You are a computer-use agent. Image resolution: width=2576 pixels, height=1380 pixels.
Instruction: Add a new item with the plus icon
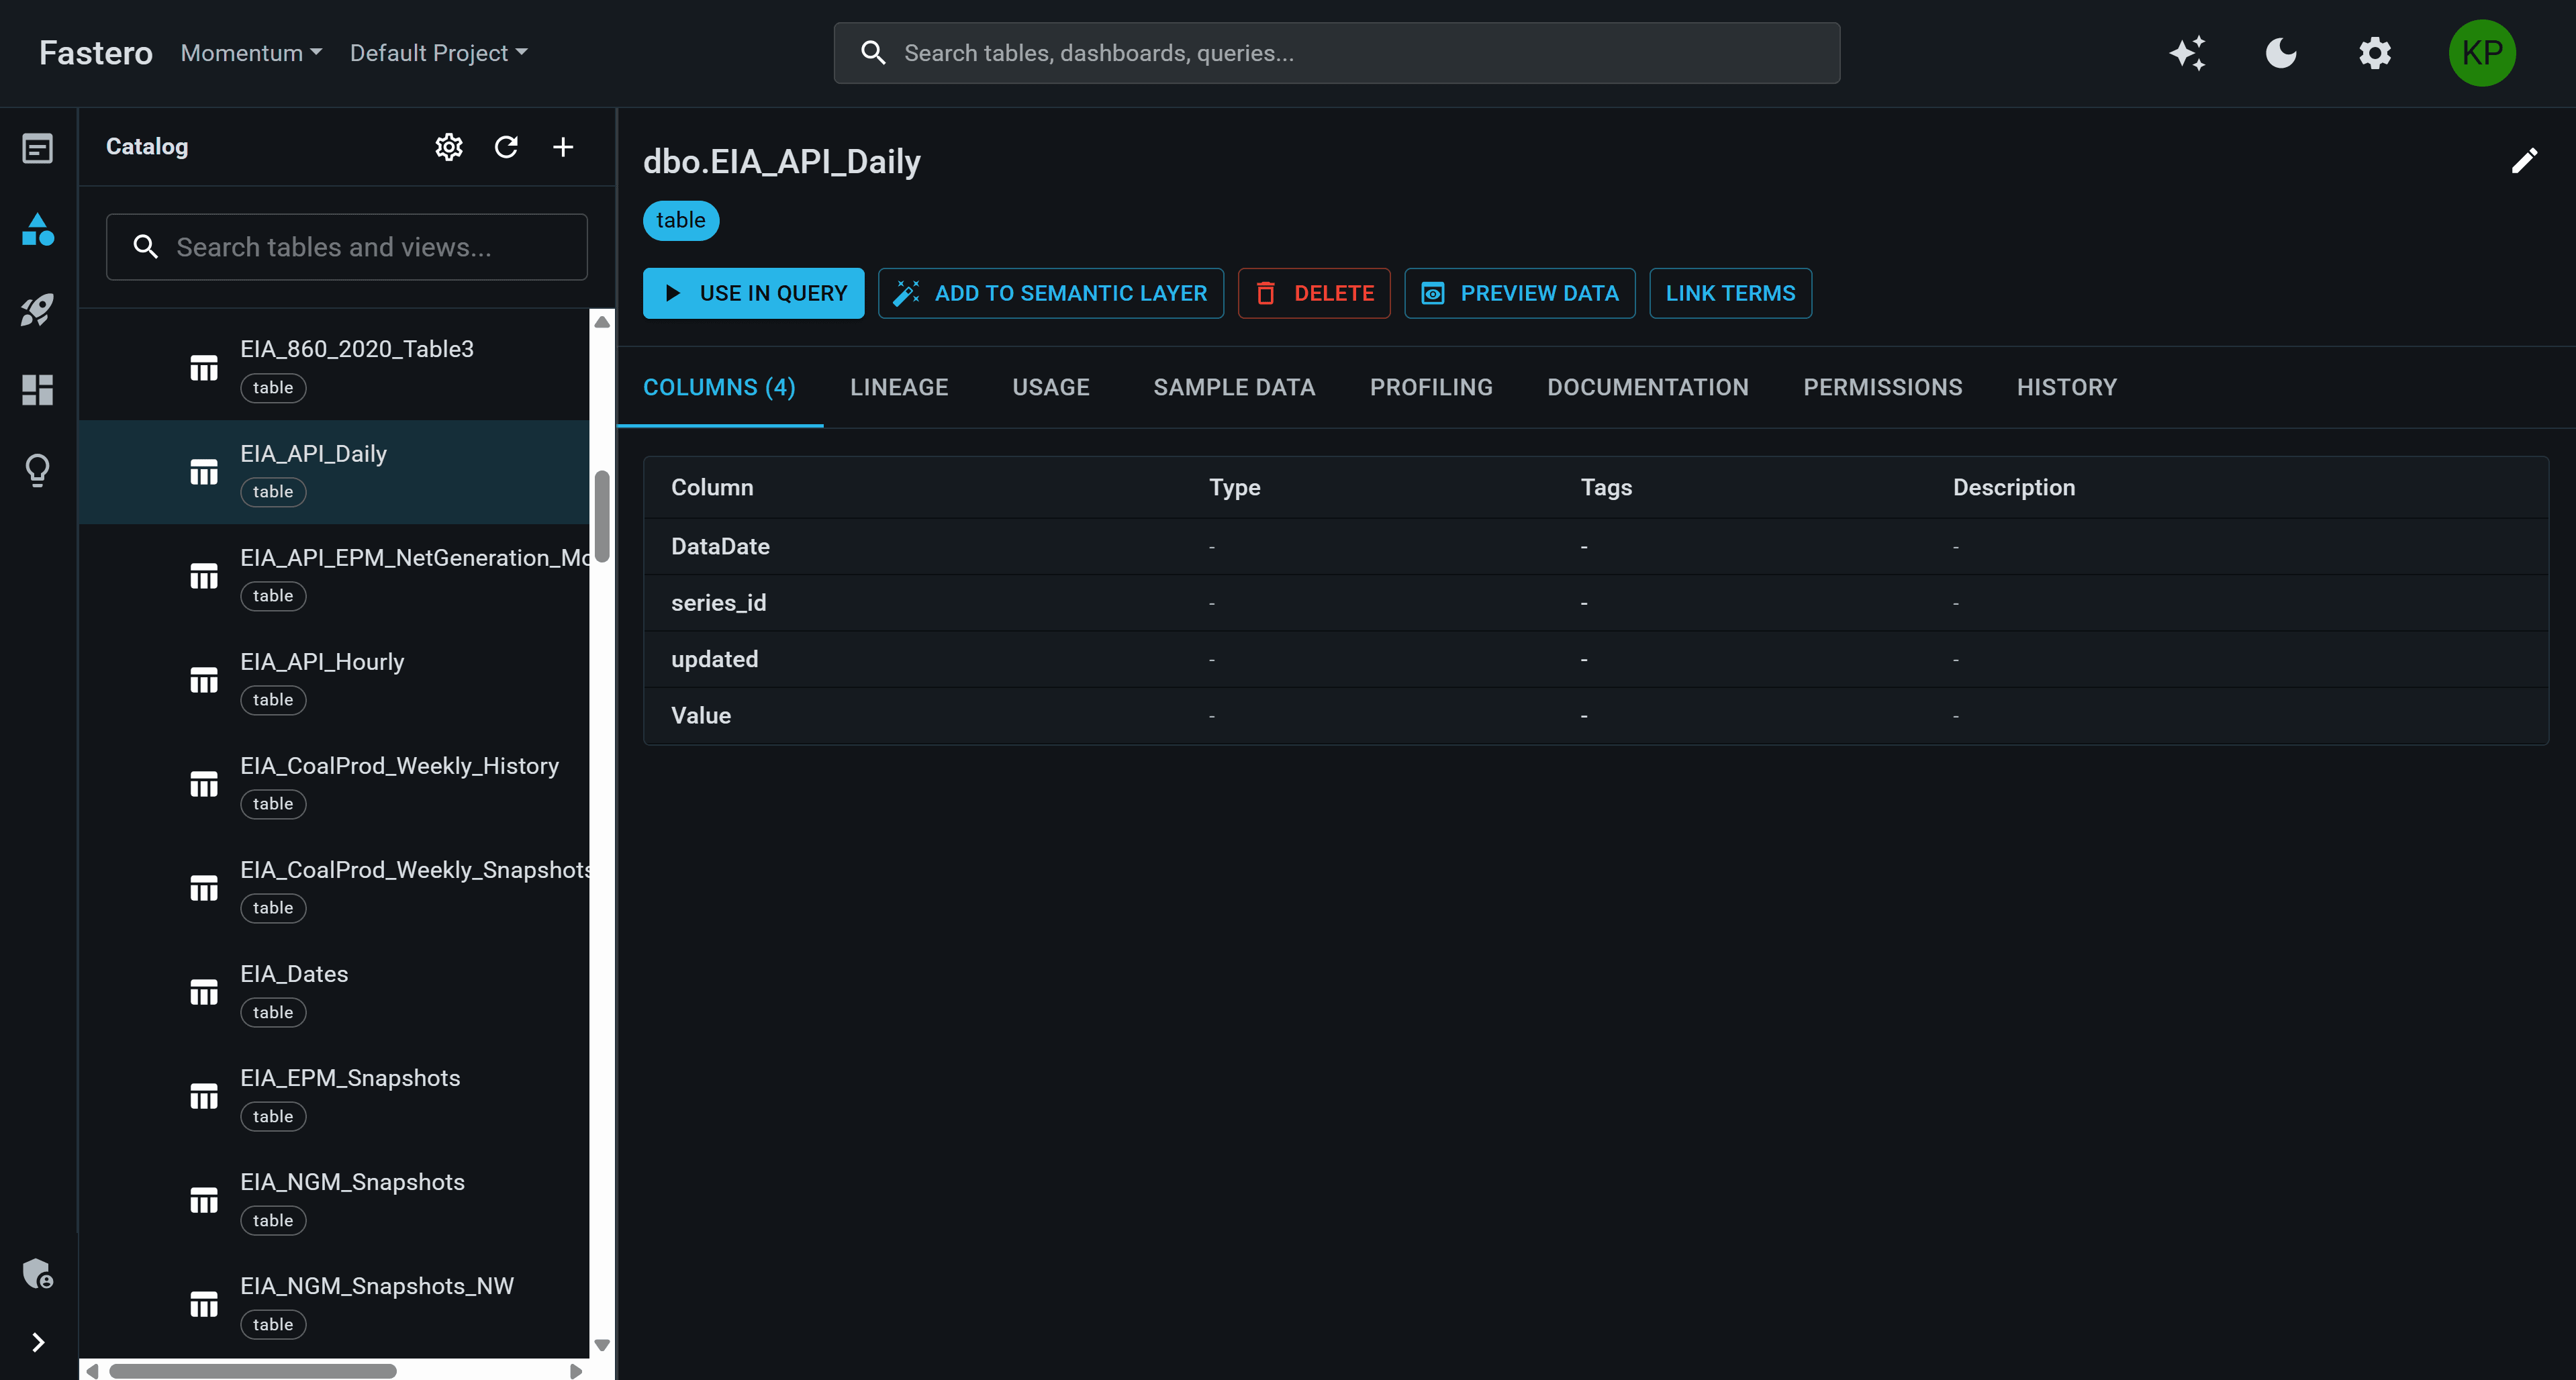563,146
